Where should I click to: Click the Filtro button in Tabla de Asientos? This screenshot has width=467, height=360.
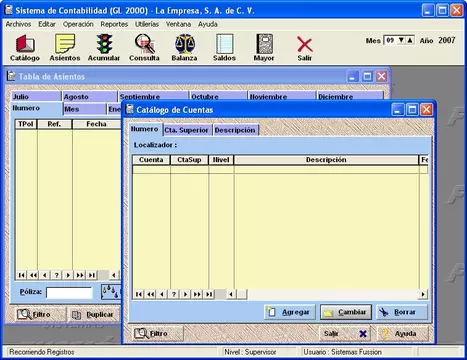tap(40, 314)
